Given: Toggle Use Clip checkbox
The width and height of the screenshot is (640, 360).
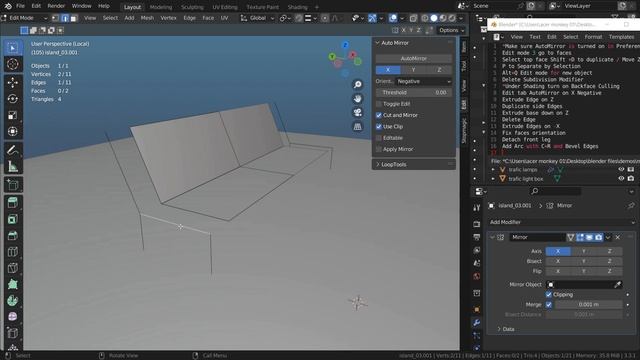Looking at the screenshot, I should point(379,127).
